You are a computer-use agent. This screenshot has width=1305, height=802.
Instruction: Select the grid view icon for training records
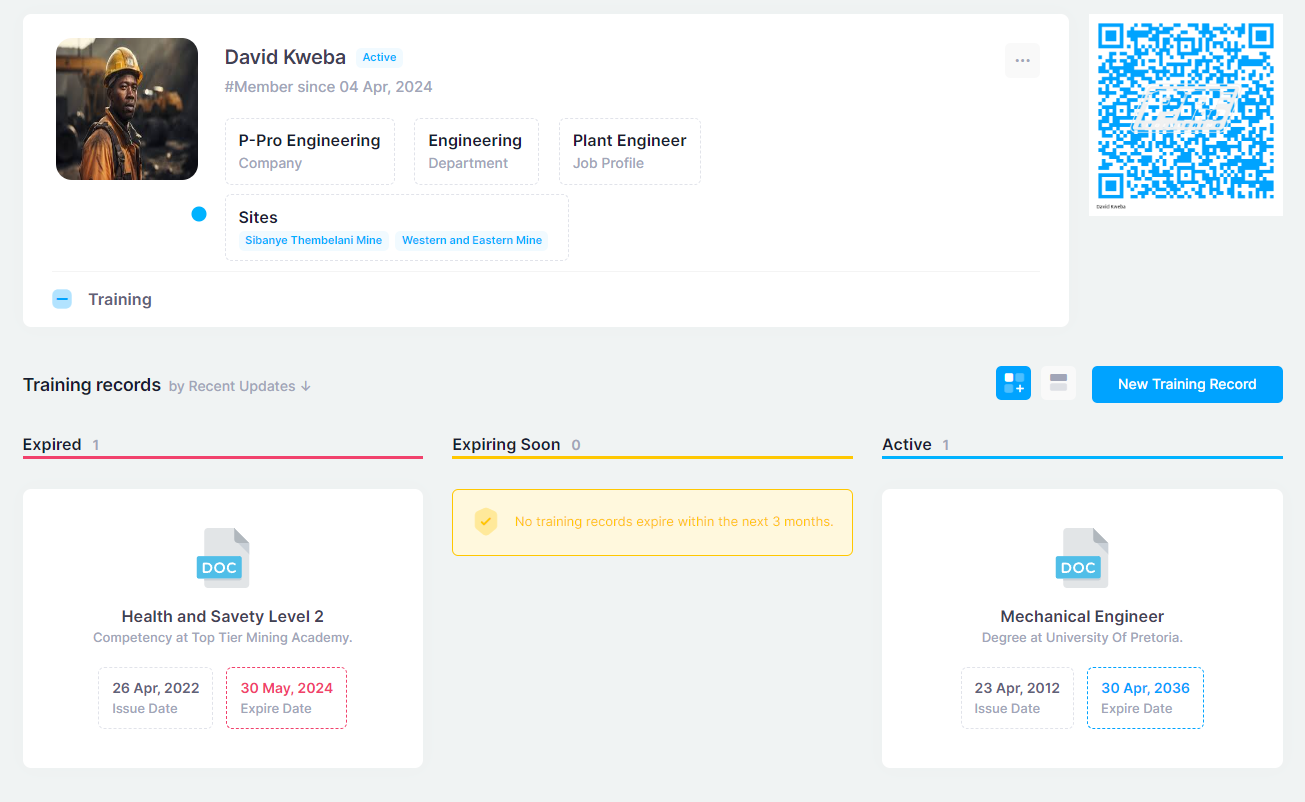[1013, 383]
